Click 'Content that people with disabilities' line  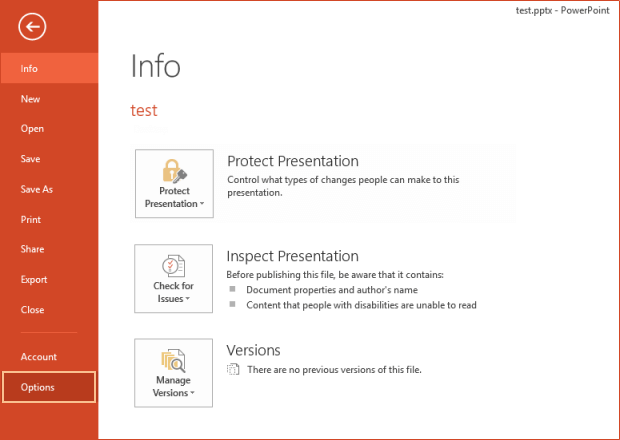pos(361,305)
